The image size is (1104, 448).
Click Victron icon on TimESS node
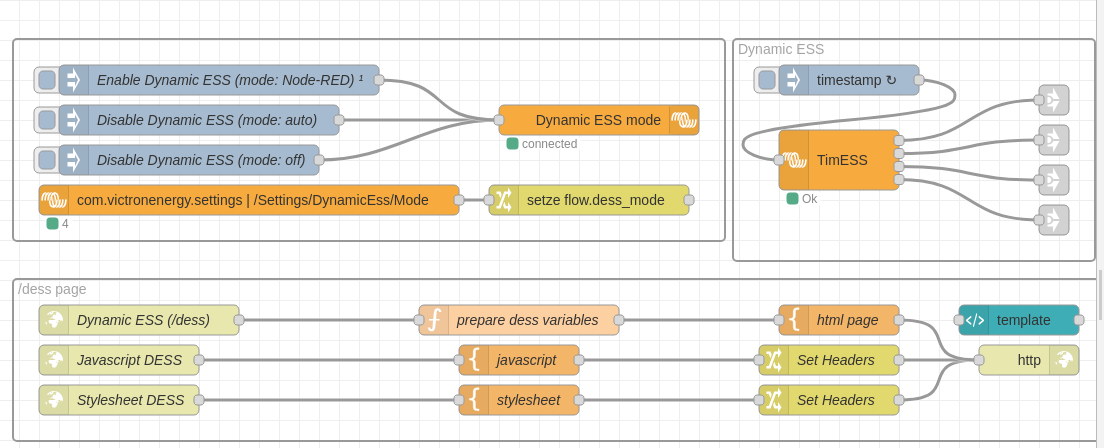(x=794, y=160)
